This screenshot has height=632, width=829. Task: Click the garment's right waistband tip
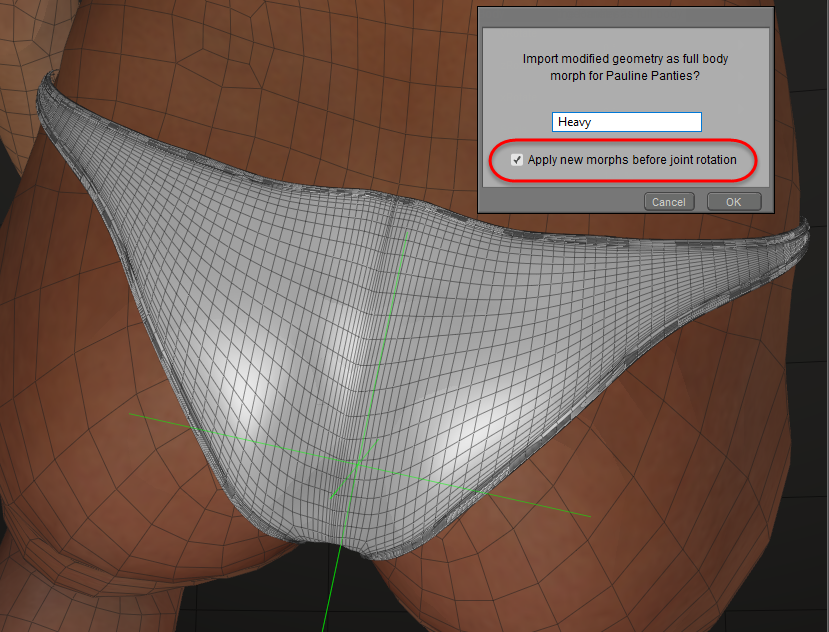click(x=800, y=238)
